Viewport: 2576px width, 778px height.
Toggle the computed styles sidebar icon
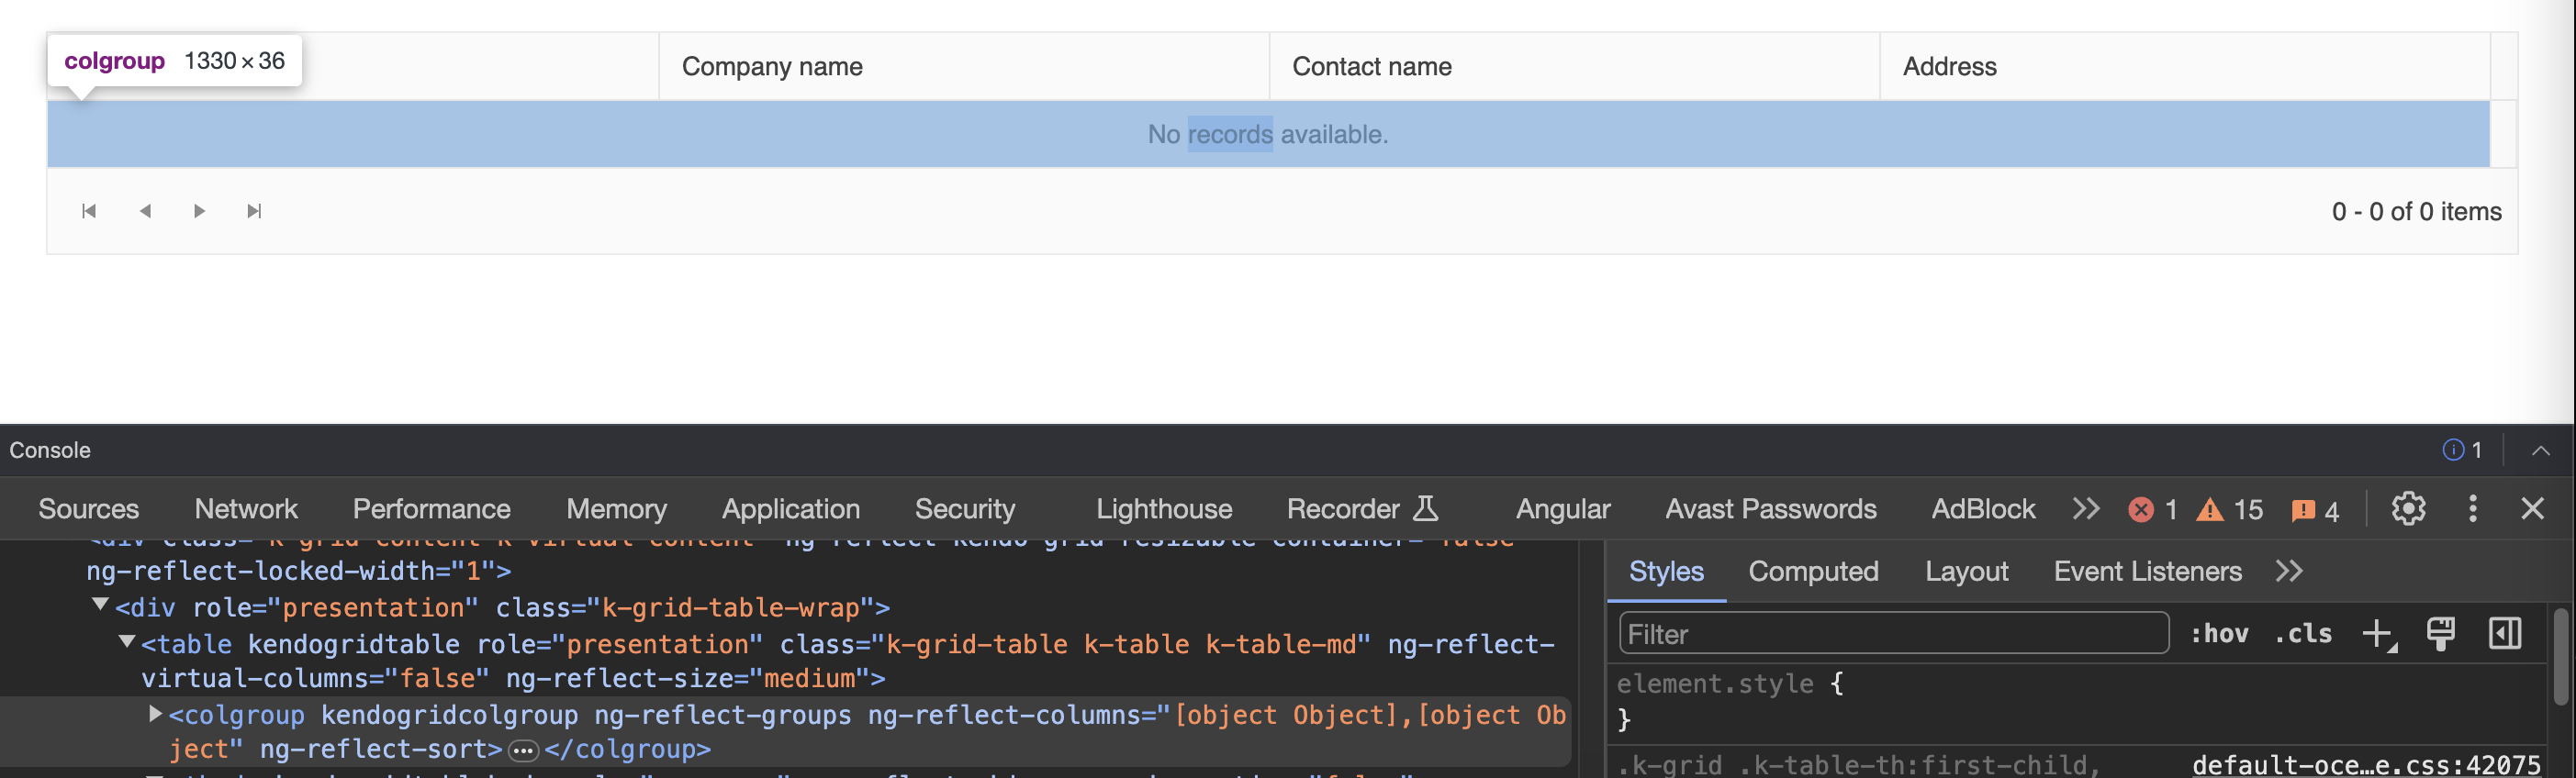(2504, 634)
